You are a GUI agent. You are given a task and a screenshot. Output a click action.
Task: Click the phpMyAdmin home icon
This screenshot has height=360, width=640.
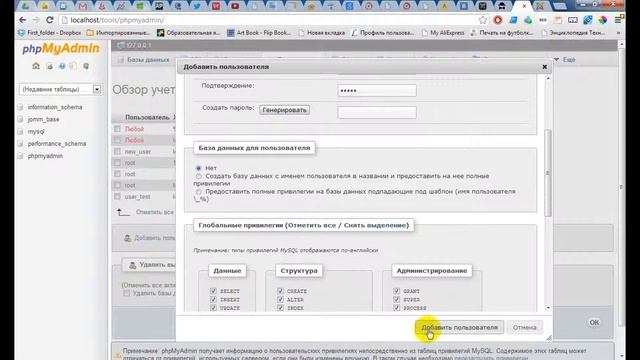(x=36, y=66)
